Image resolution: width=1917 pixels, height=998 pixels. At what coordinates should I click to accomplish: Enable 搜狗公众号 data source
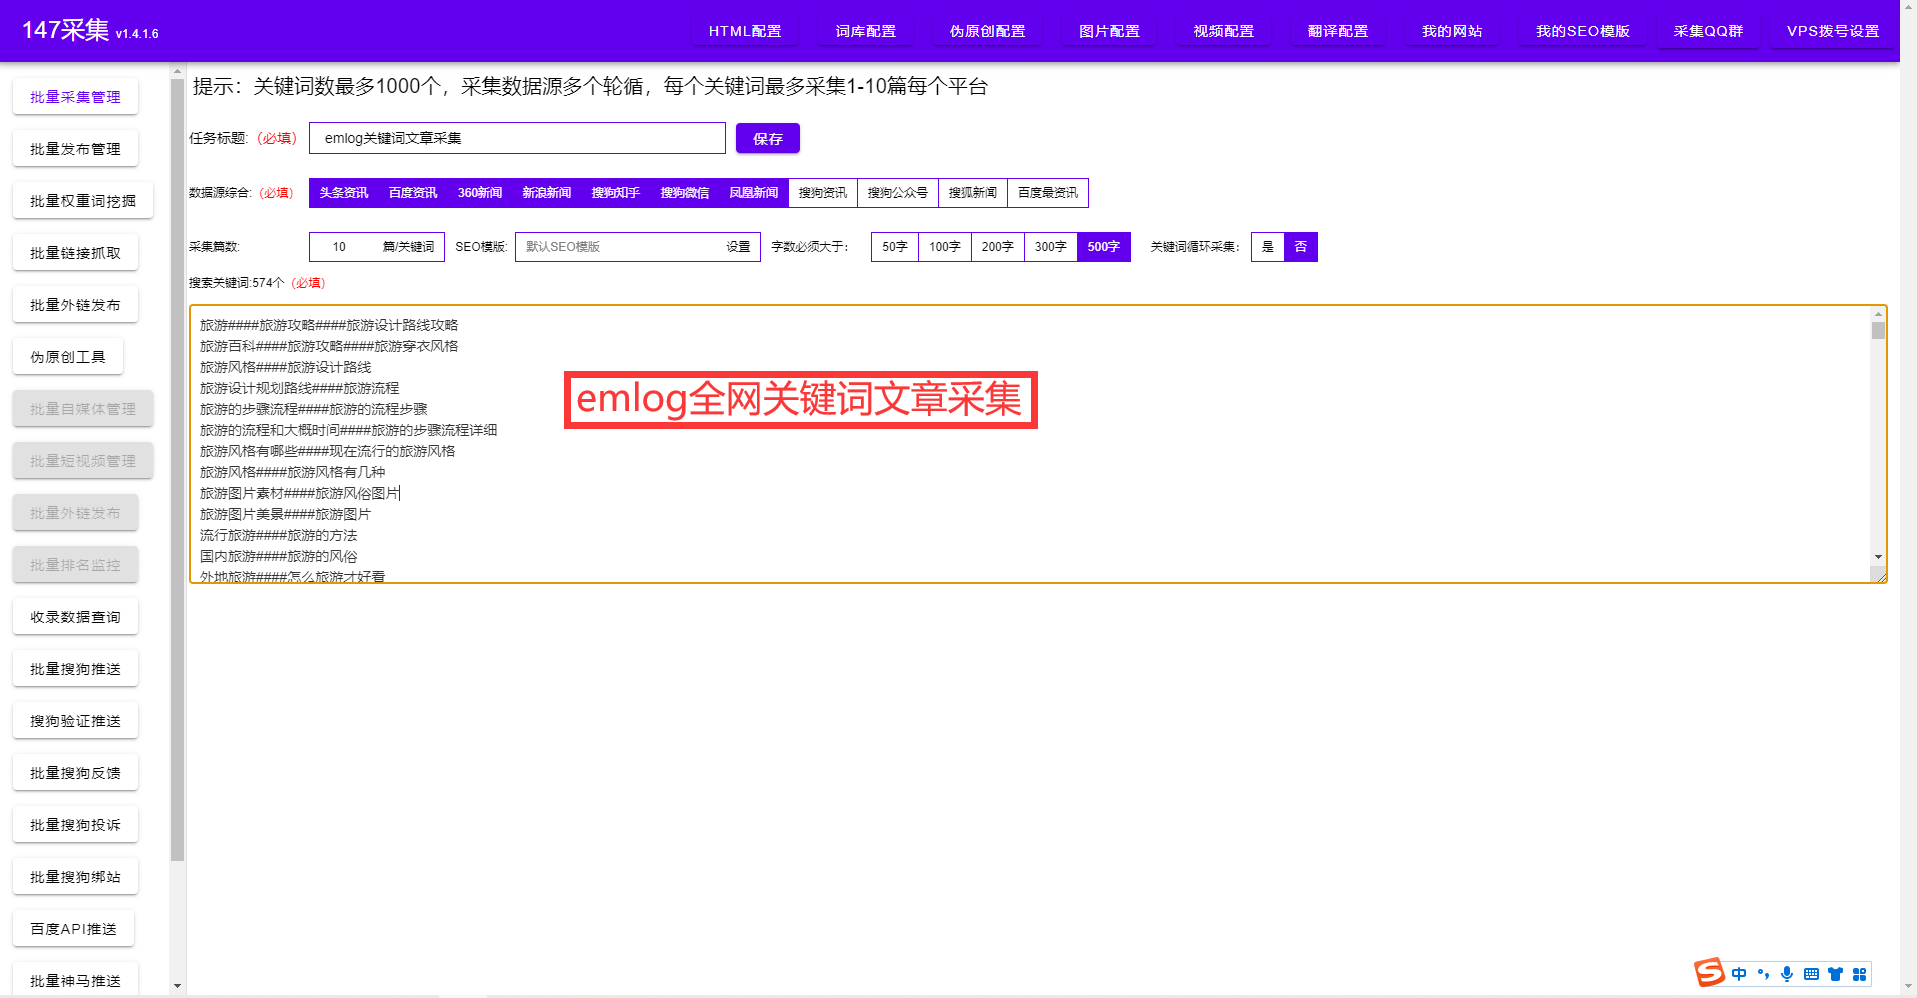pos(898,193)
